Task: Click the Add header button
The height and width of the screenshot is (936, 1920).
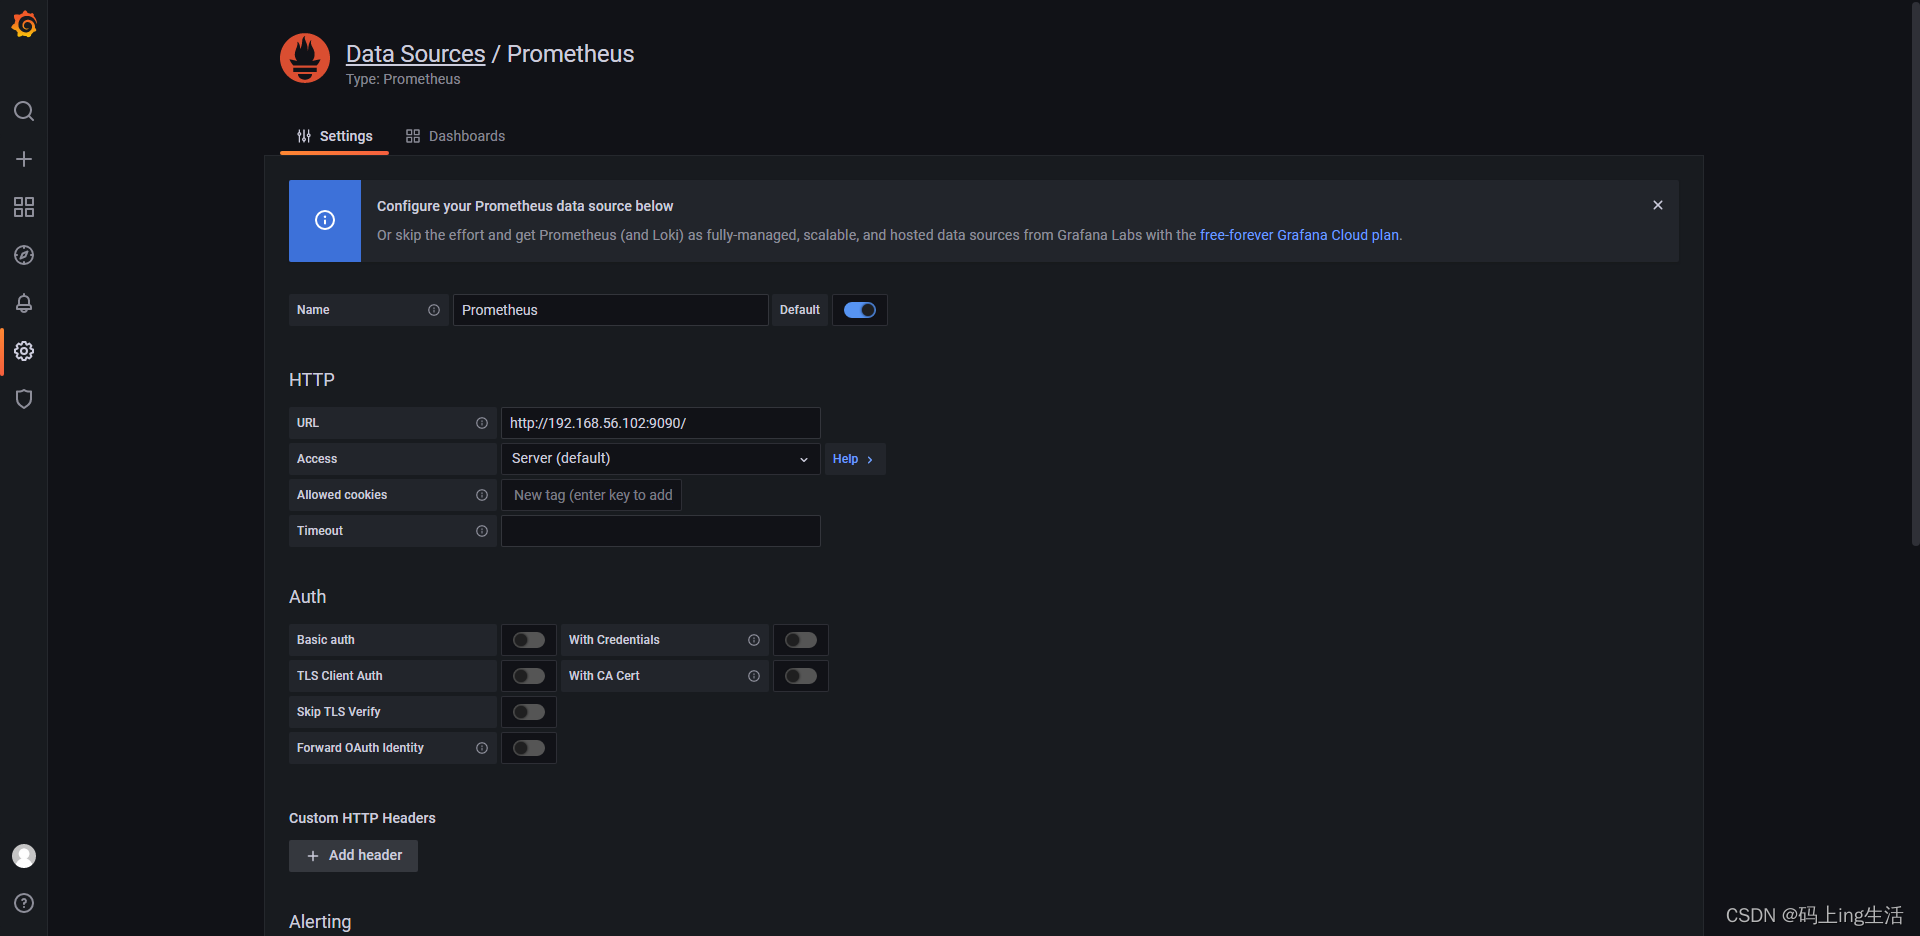Action: point(353,856)
